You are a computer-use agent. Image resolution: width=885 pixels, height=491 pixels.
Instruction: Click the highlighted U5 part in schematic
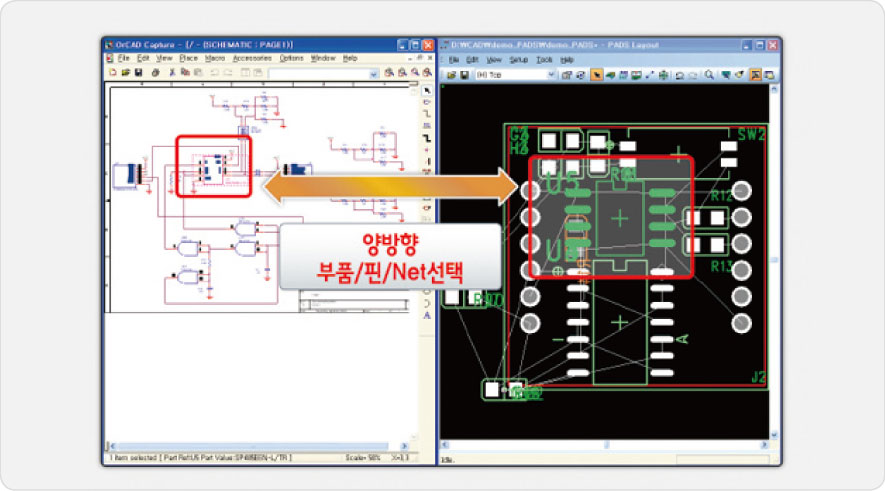tap(214, 167)
